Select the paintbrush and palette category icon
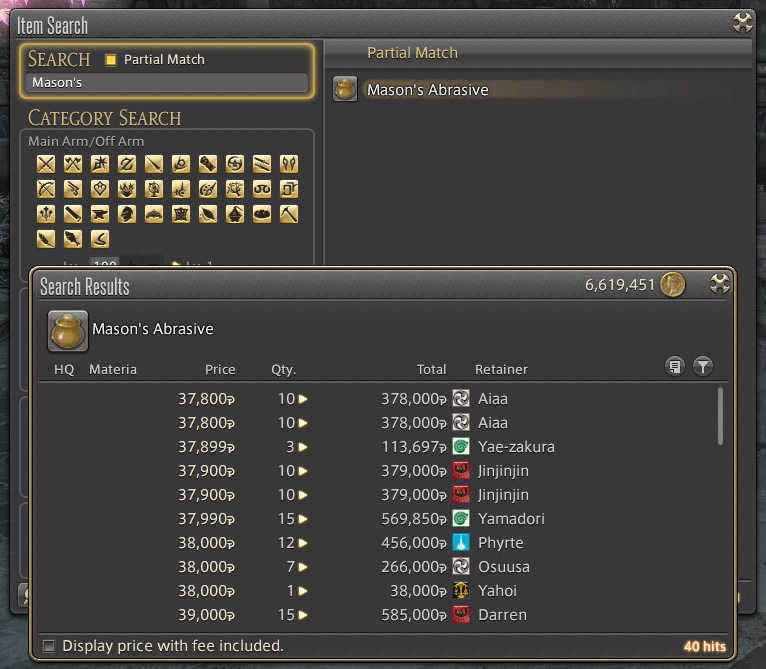 [x=208, y=189]
